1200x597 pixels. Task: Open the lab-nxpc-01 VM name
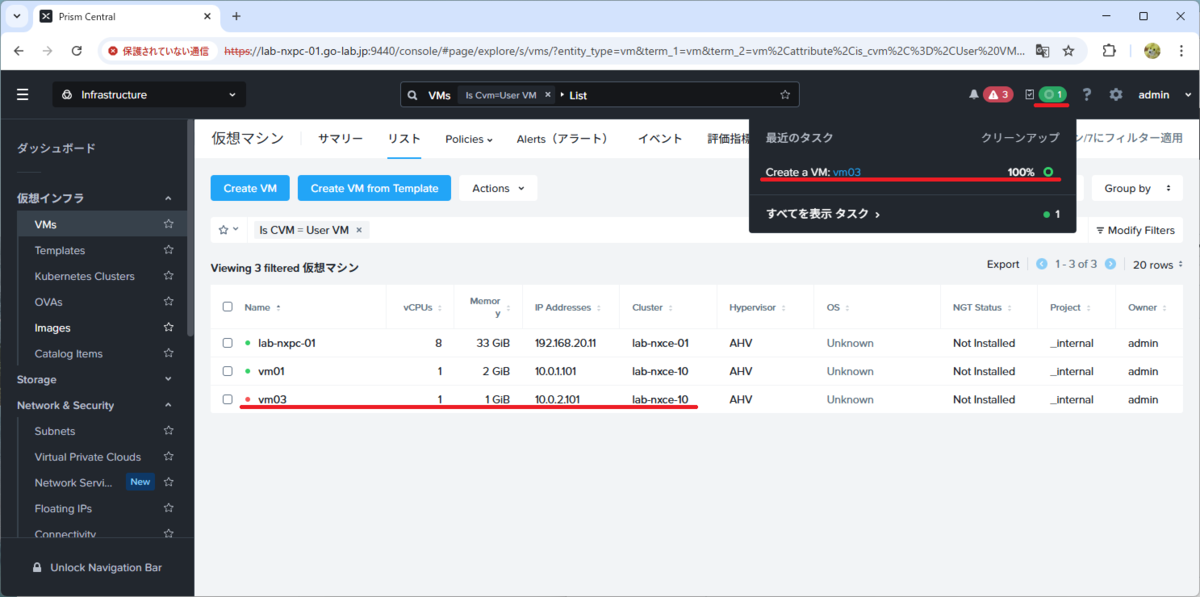[287, 343]
